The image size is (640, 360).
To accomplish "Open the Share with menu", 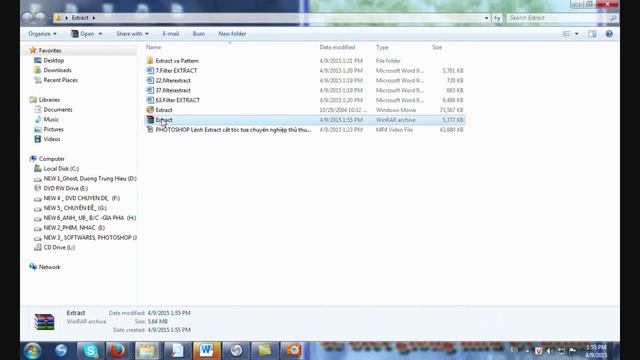I will [x=132, y=34].
